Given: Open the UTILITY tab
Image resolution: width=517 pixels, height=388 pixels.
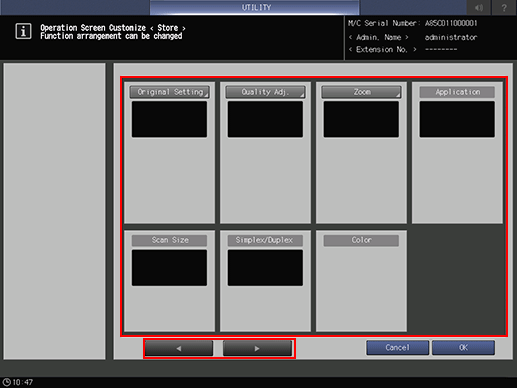Looking at the screenshot, I should (x=255, y=7).
